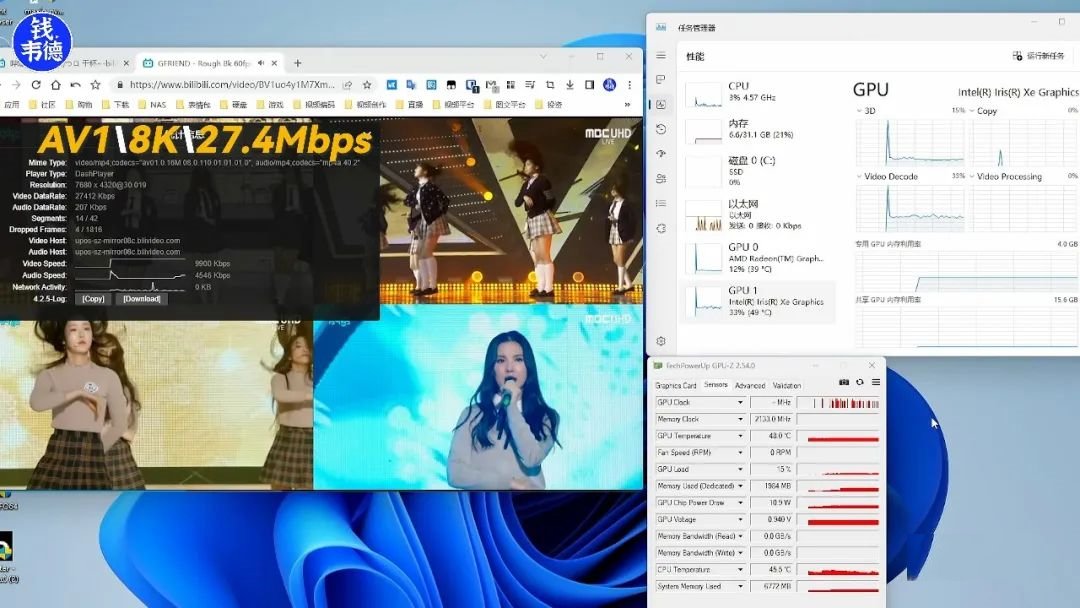The image size is (1080, 608).
Task: Open a new browser tab
Action: click(x=298, y=63)
